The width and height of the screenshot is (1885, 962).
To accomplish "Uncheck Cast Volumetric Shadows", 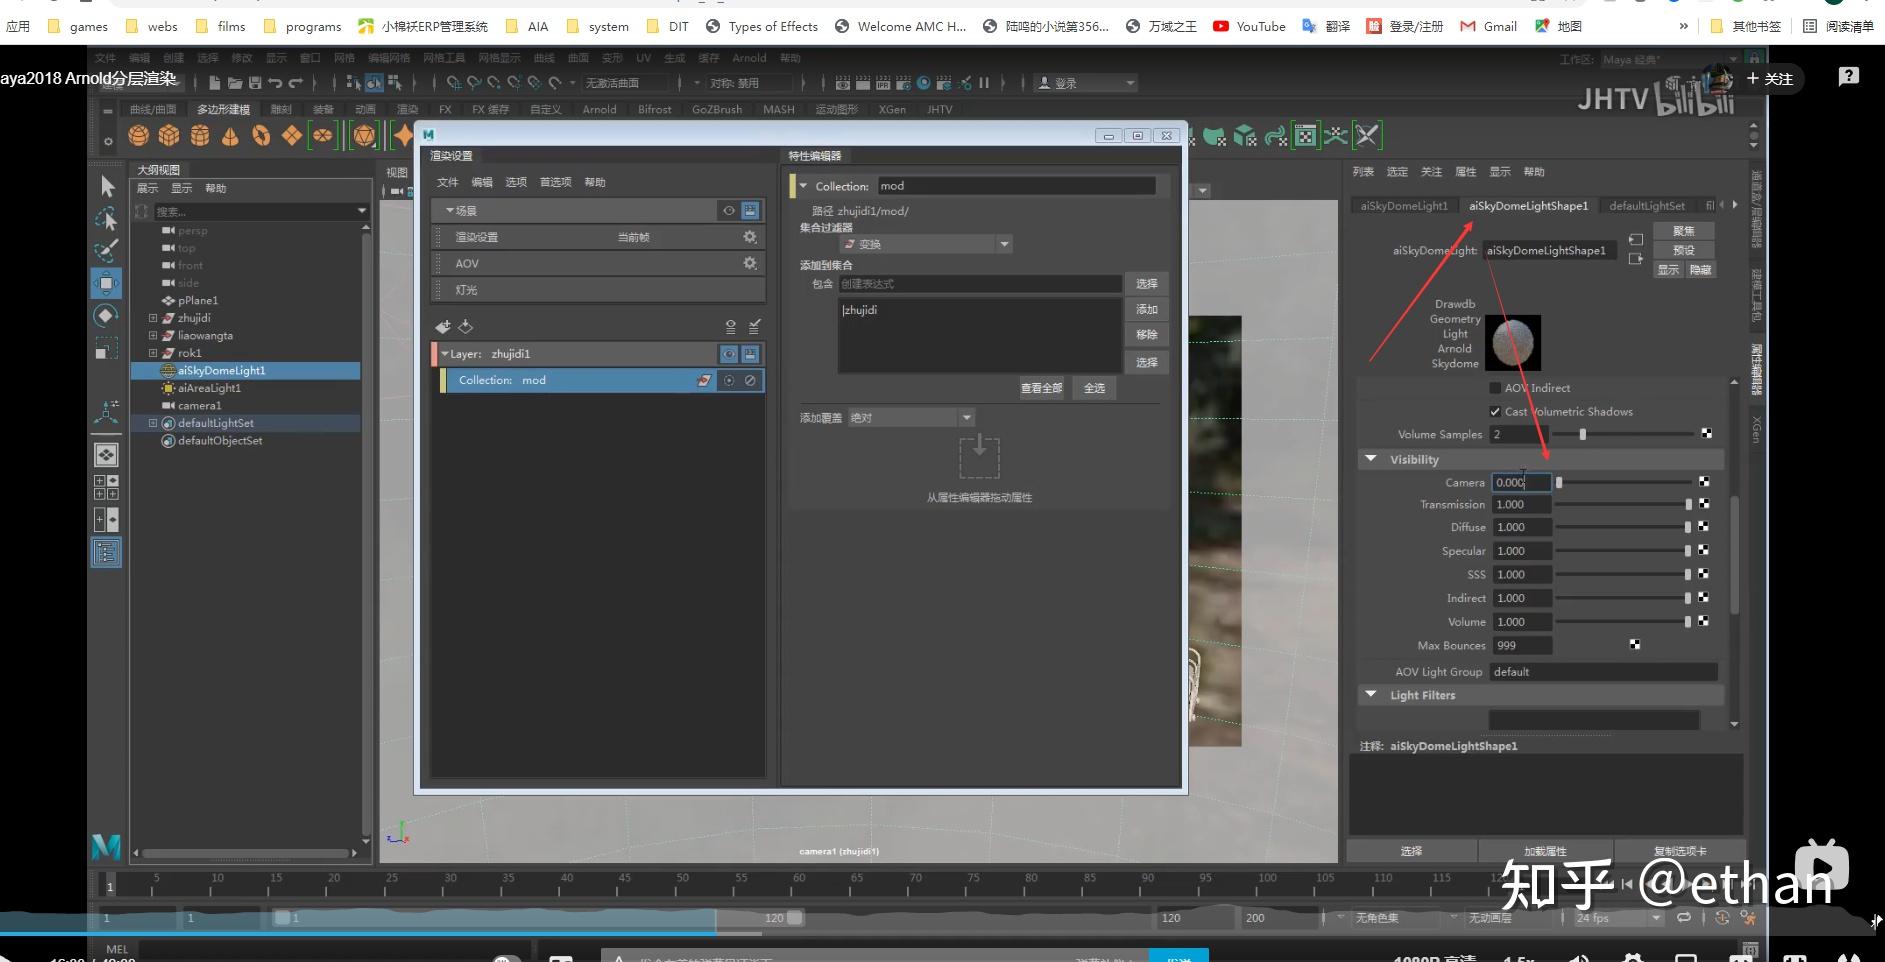I will [1495, 412].
